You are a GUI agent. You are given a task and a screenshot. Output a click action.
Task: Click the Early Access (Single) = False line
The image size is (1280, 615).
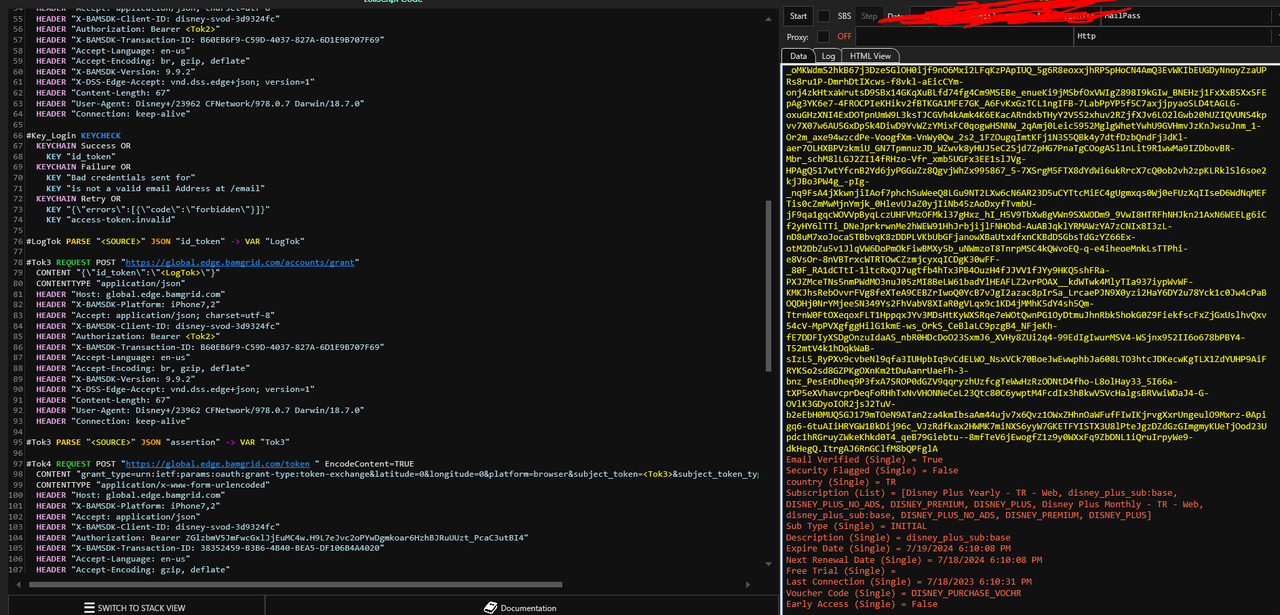(862, 604)
